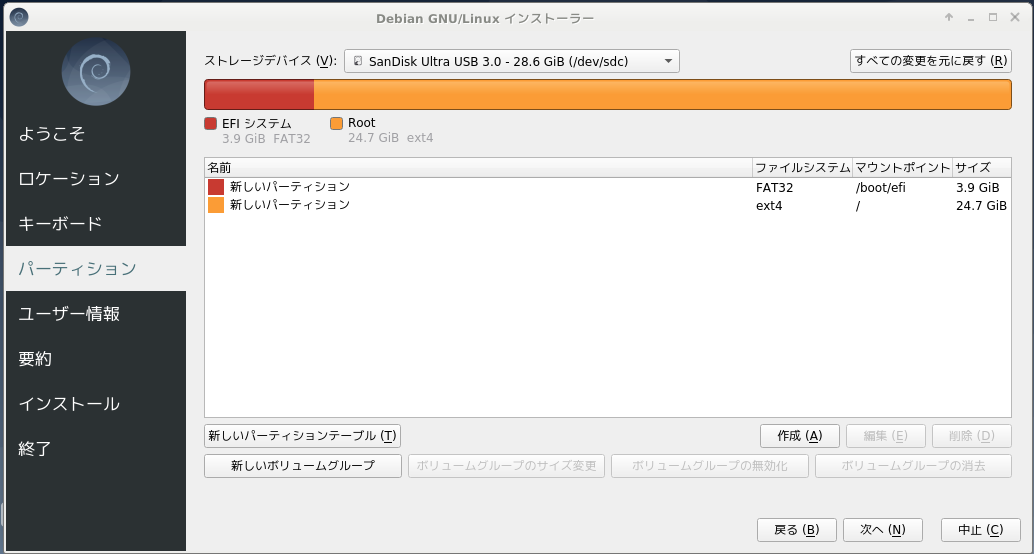The width and height of the screenshot is (1034, 554).
Task: Click the ファイルシステム column header
Action: (x=802, y=167)
